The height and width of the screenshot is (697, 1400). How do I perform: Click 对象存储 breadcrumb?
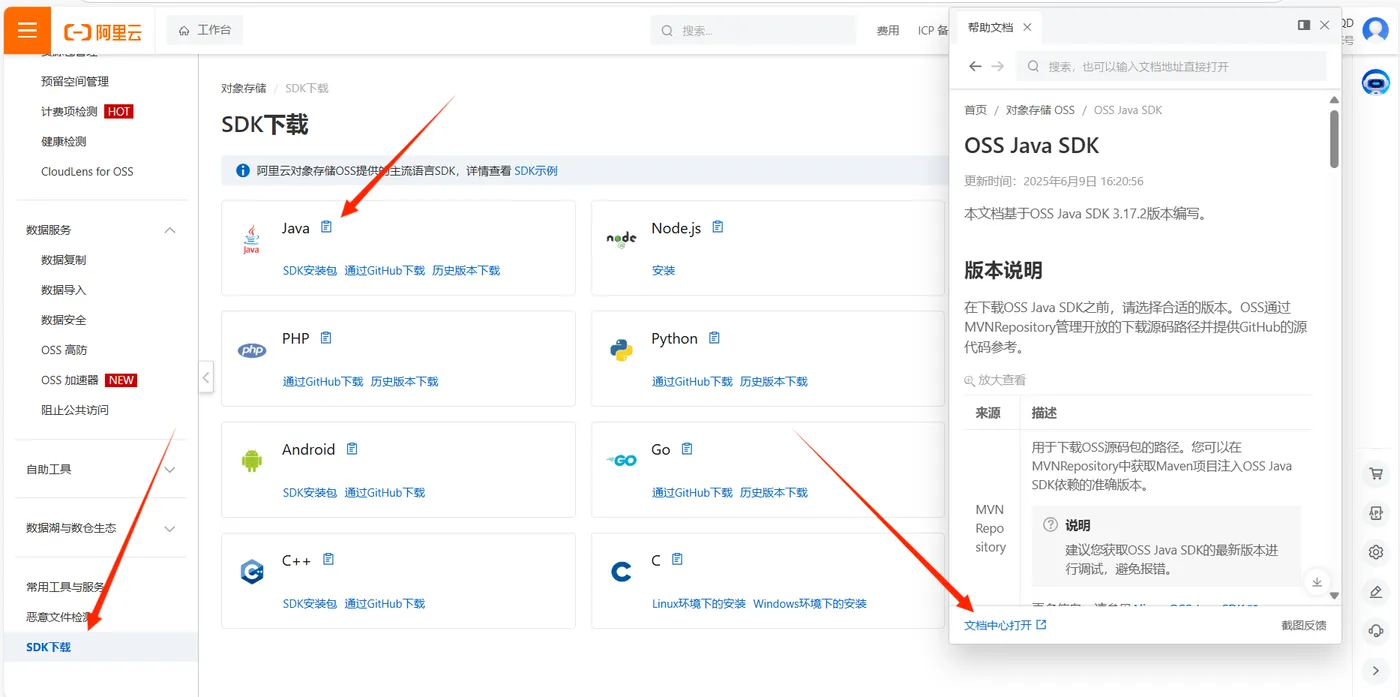point(244,88)
